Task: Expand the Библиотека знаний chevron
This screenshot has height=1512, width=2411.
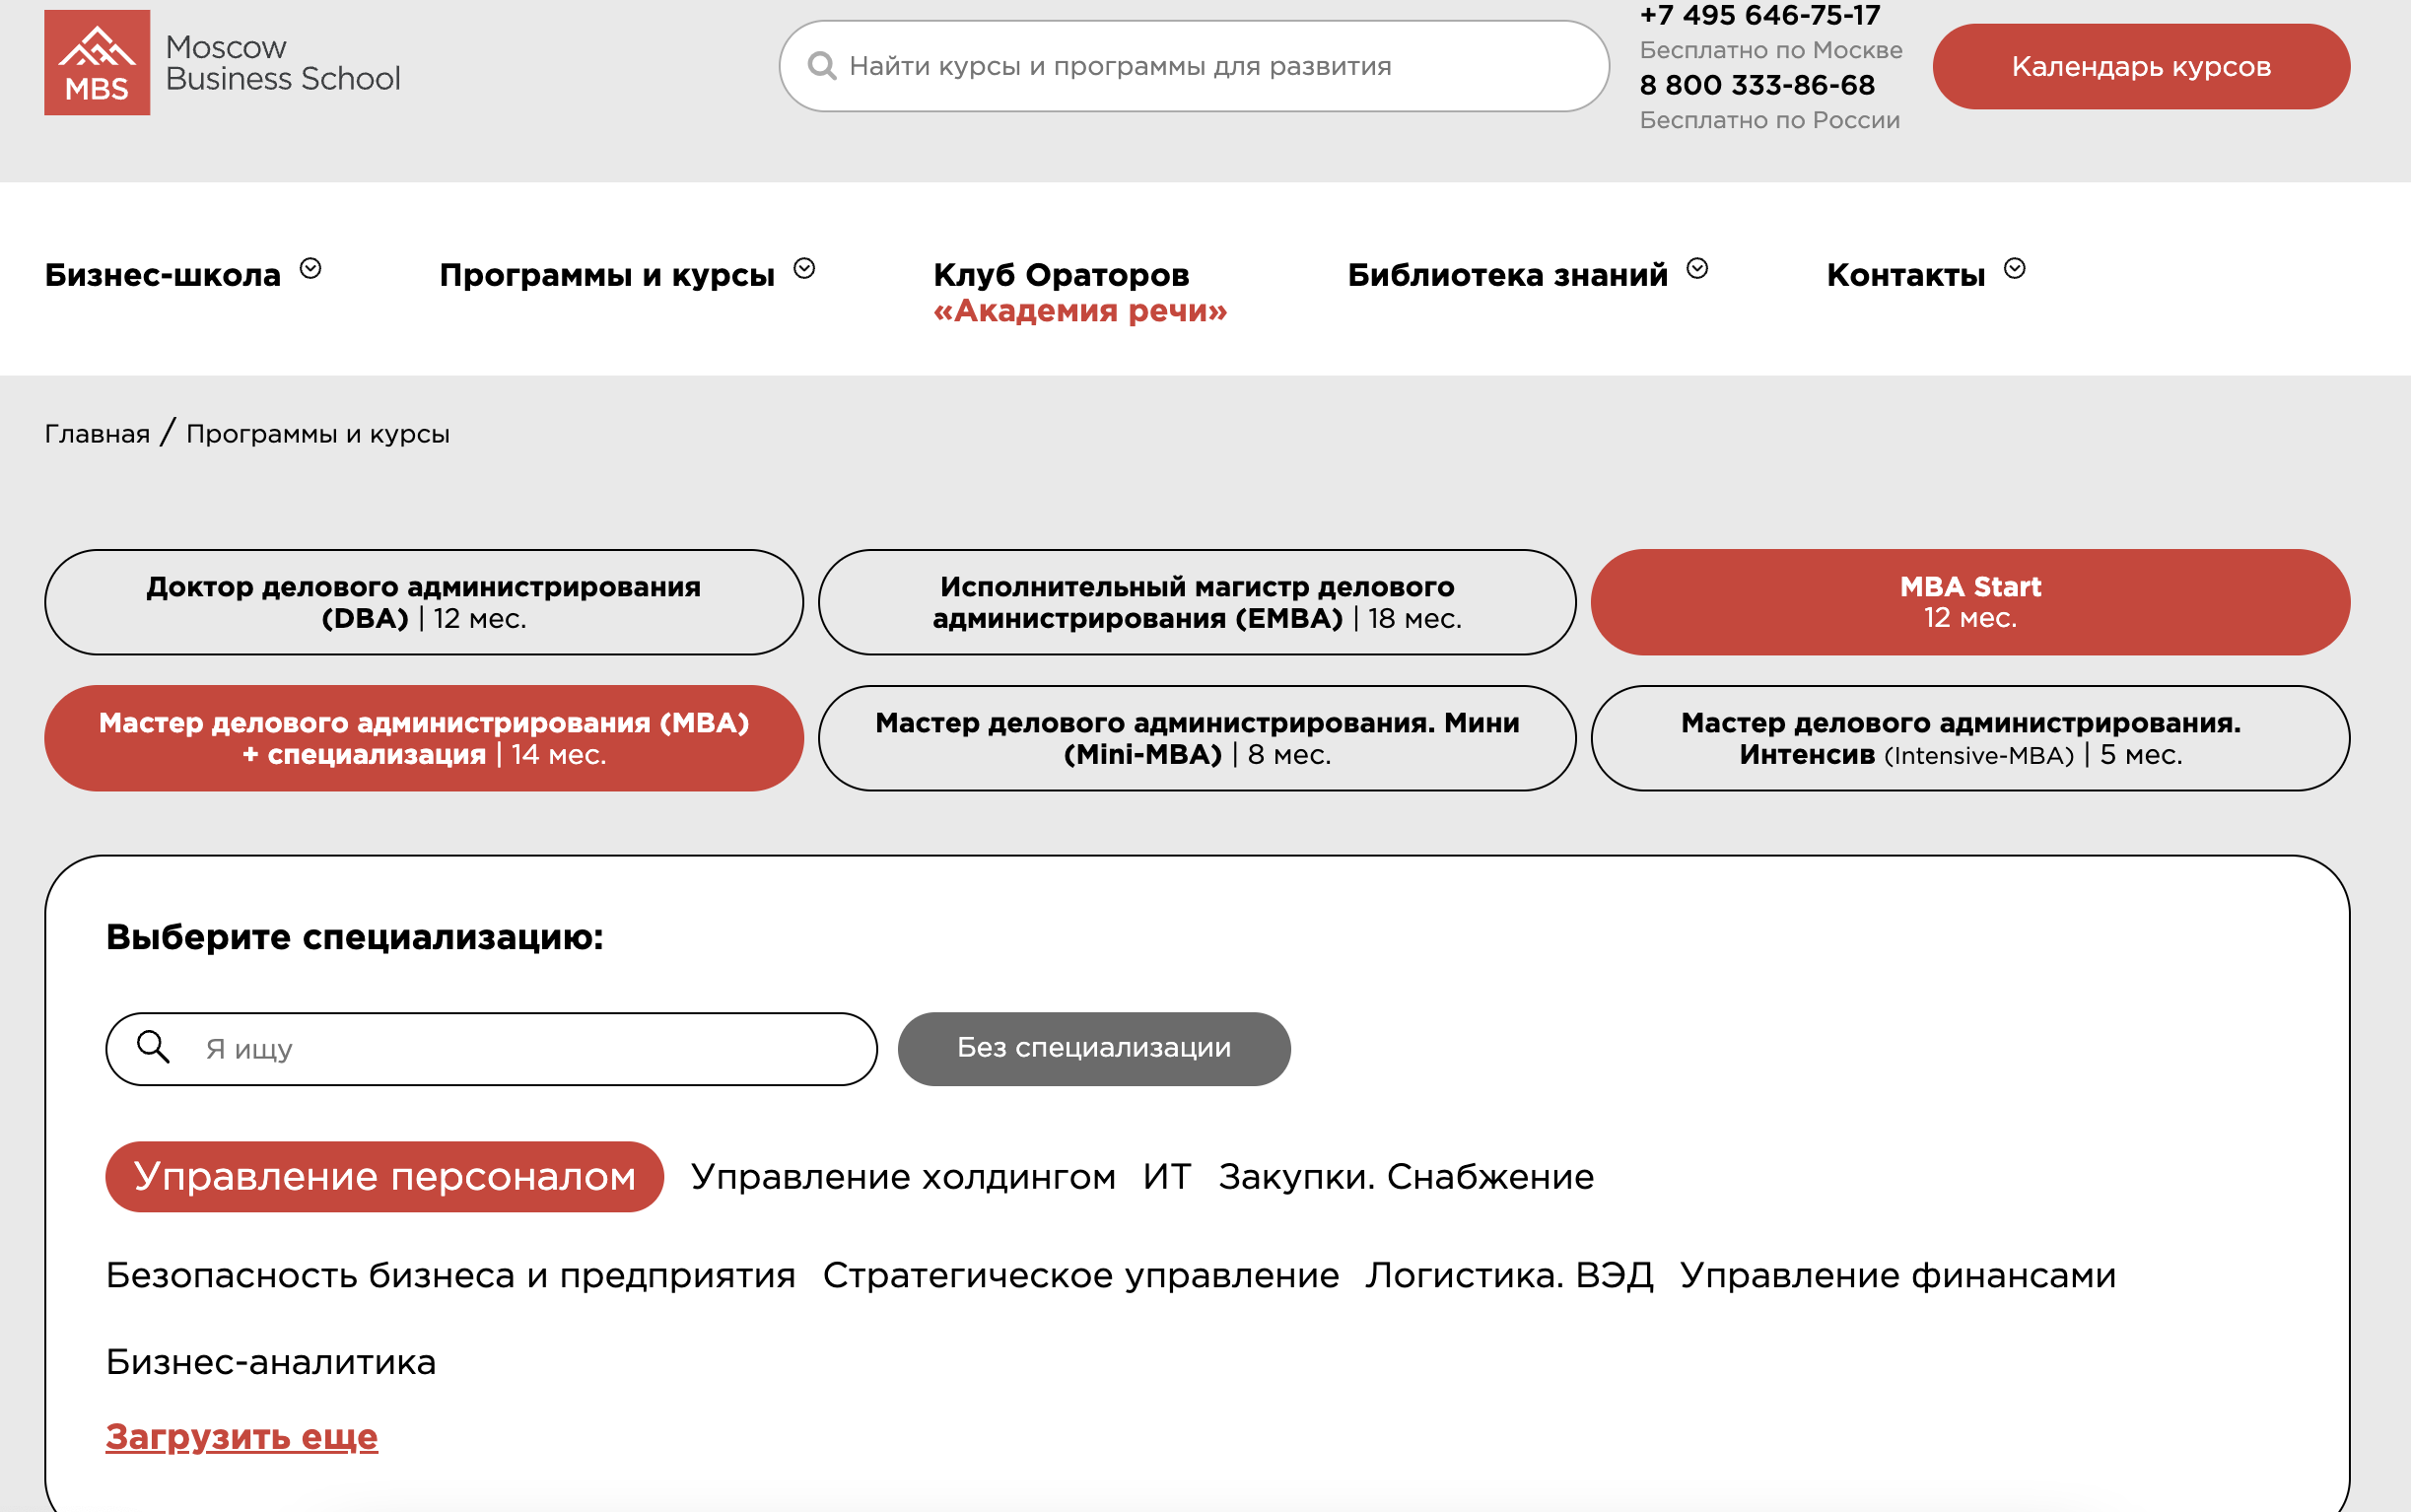Action: pos(1697,269)
